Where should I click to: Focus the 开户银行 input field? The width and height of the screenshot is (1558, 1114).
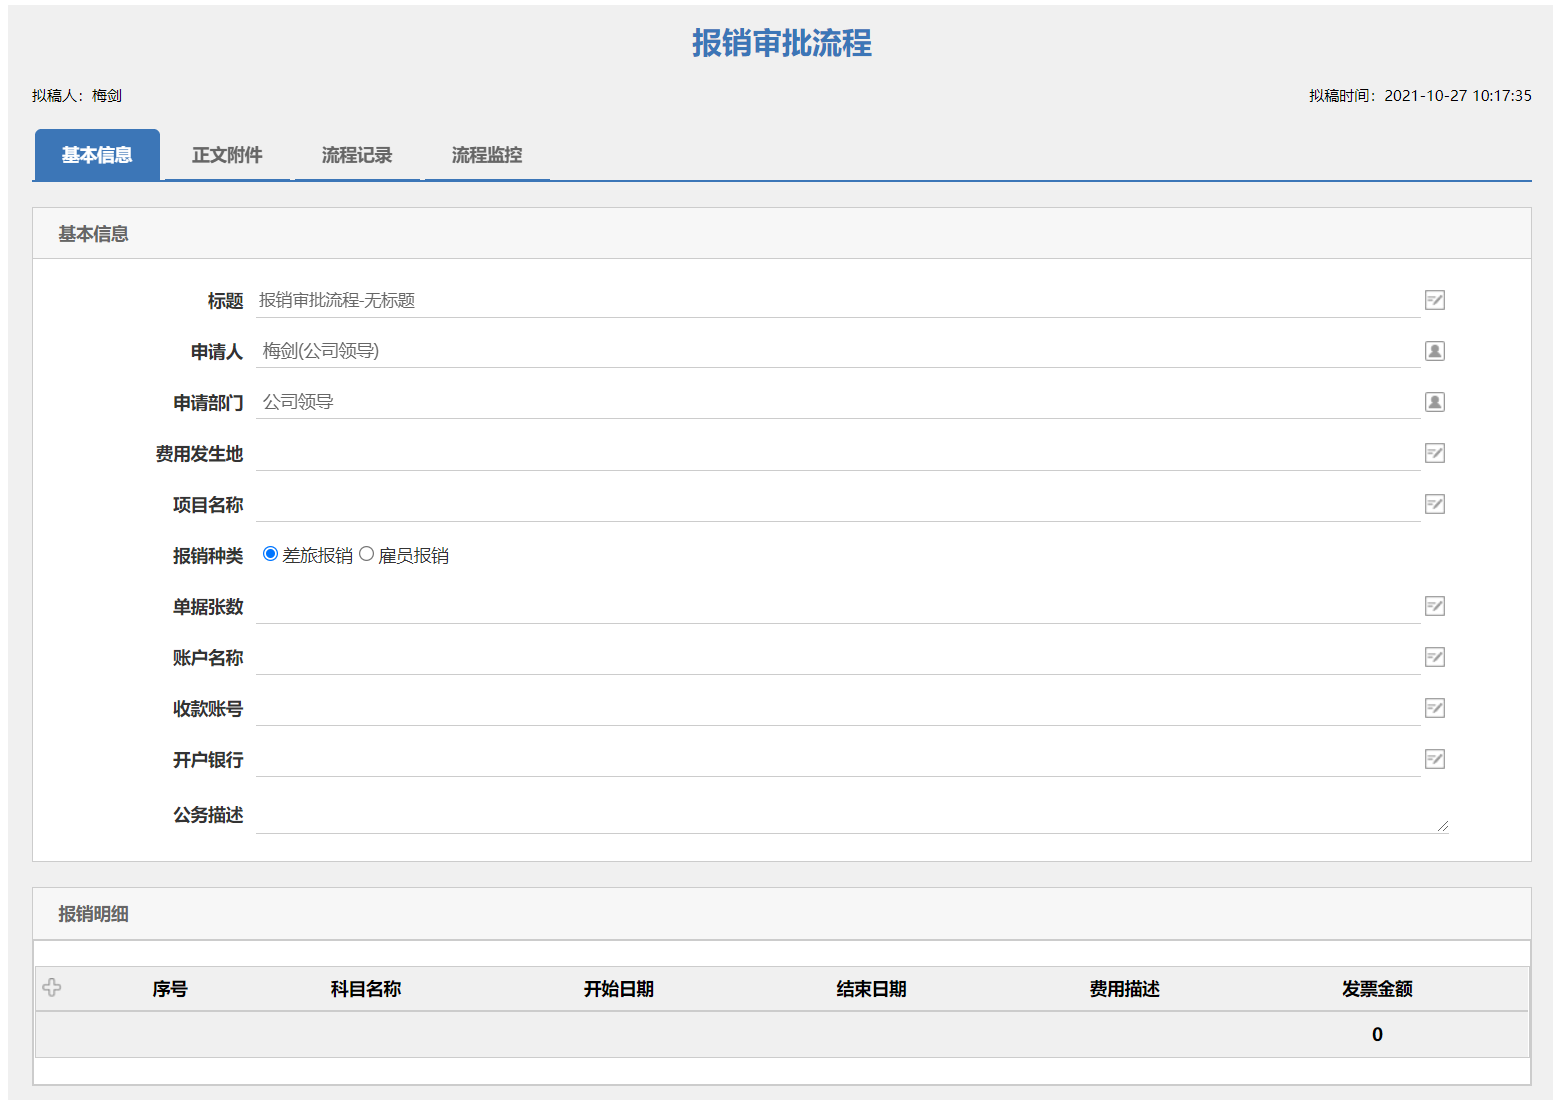838,759
